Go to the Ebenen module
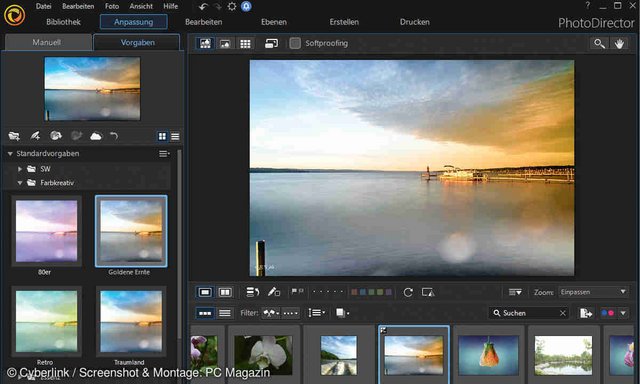The height and width of the screenshot is (384, 640). pos(274,22)
